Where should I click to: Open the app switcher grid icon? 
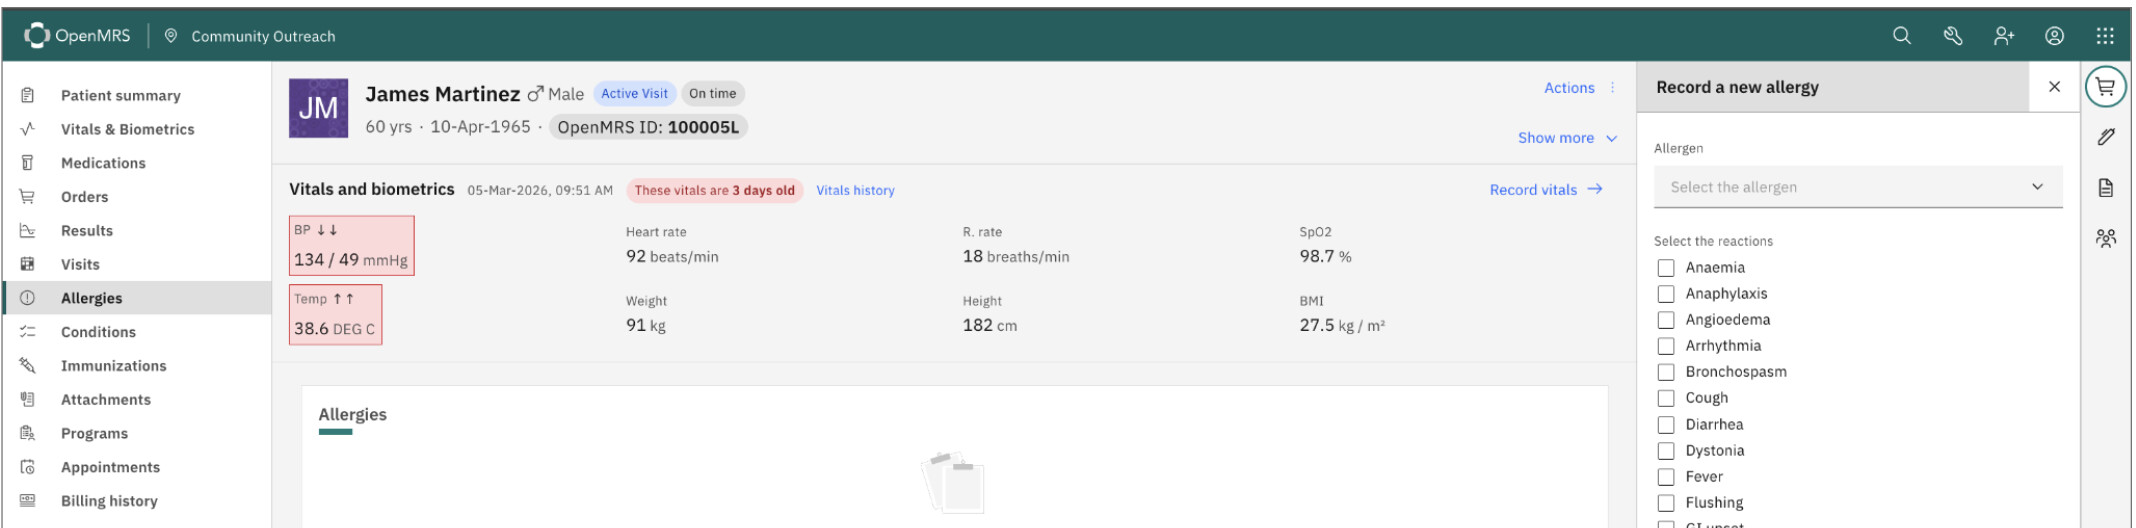tap(2105, 36)
